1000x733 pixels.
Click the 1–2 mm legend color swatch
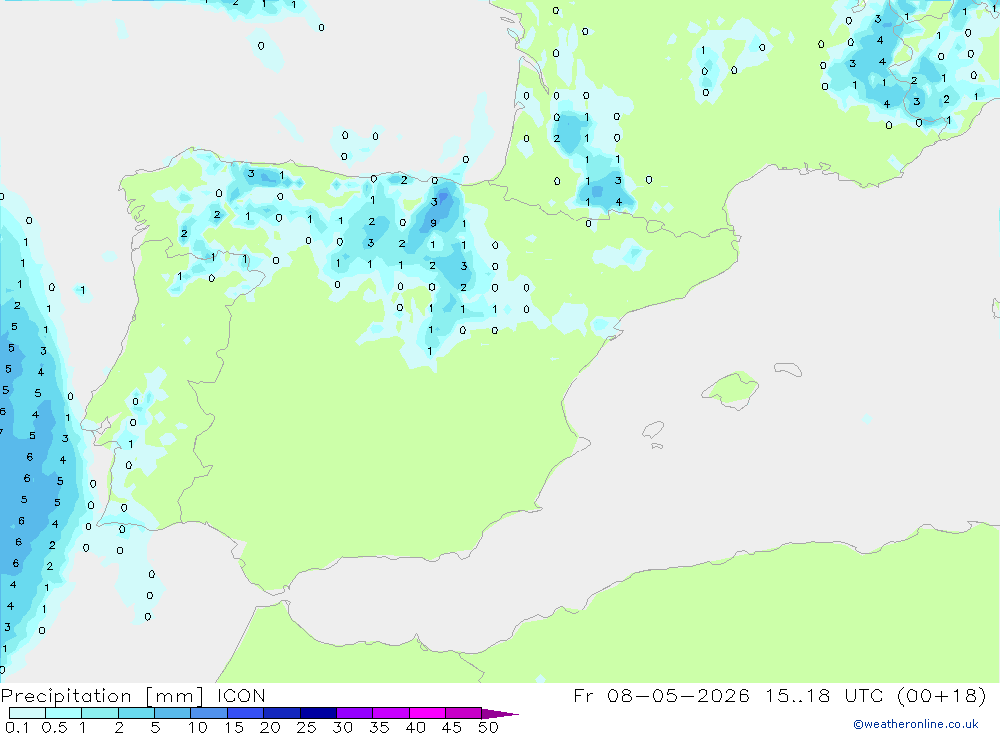100,713
